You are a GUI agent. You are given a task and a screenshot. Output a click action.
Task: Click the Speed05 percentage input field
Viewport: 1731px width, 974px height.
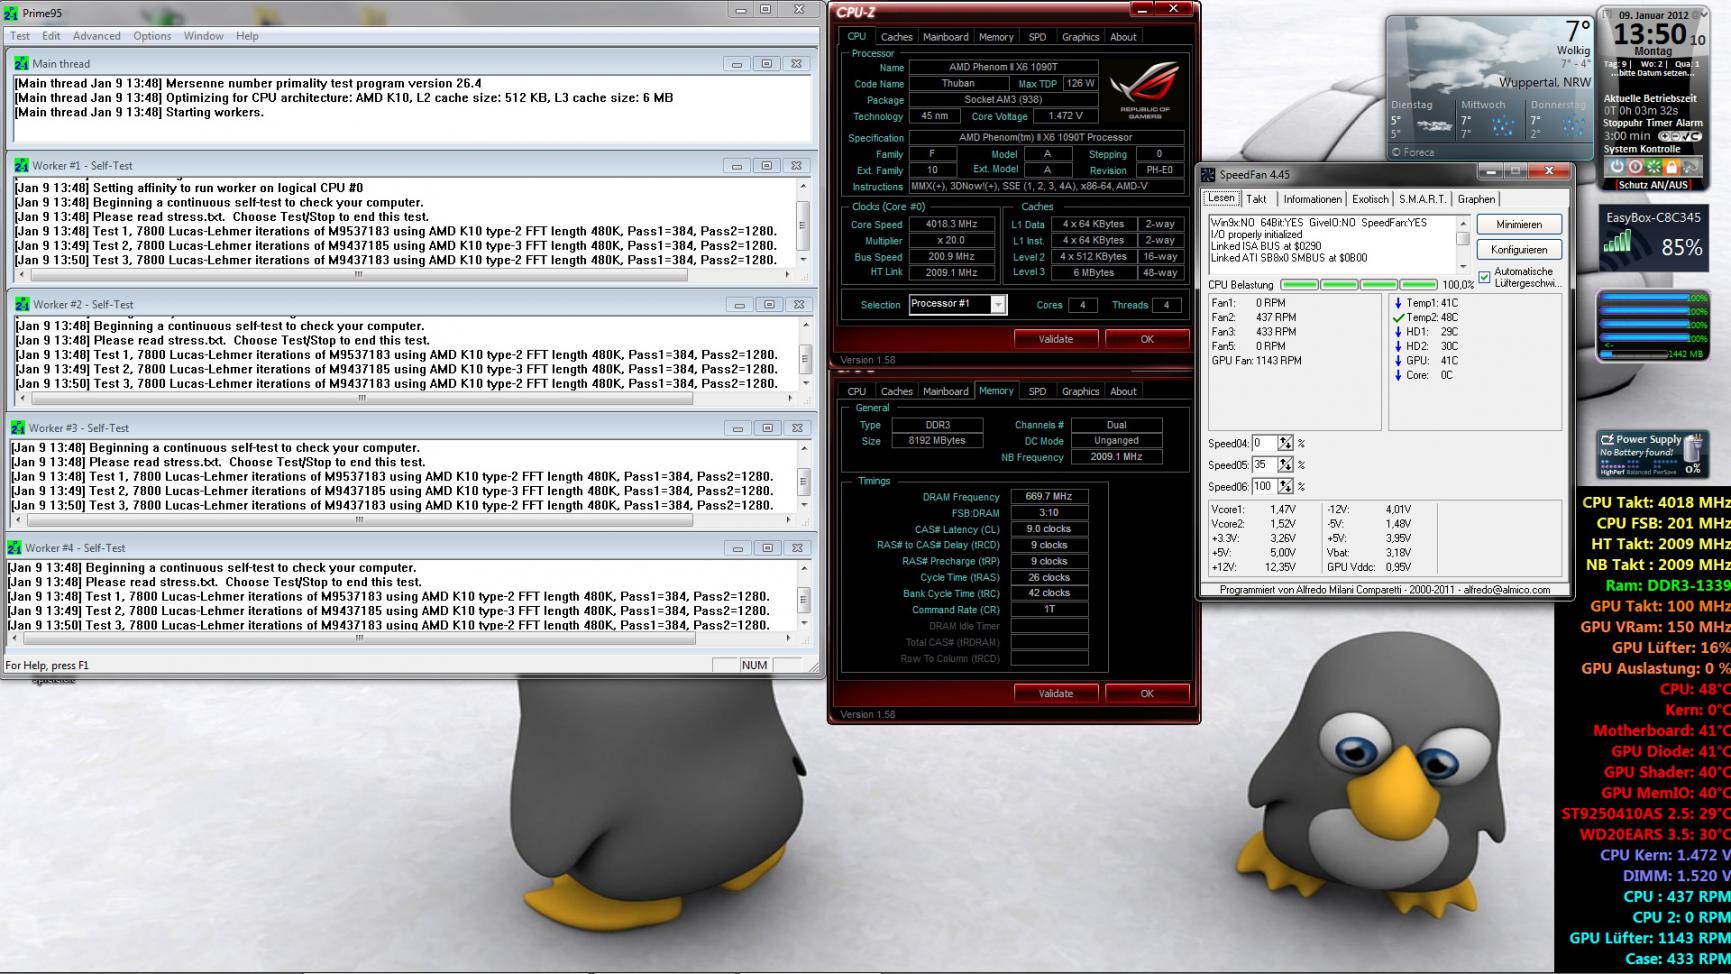pos(1265,465)
